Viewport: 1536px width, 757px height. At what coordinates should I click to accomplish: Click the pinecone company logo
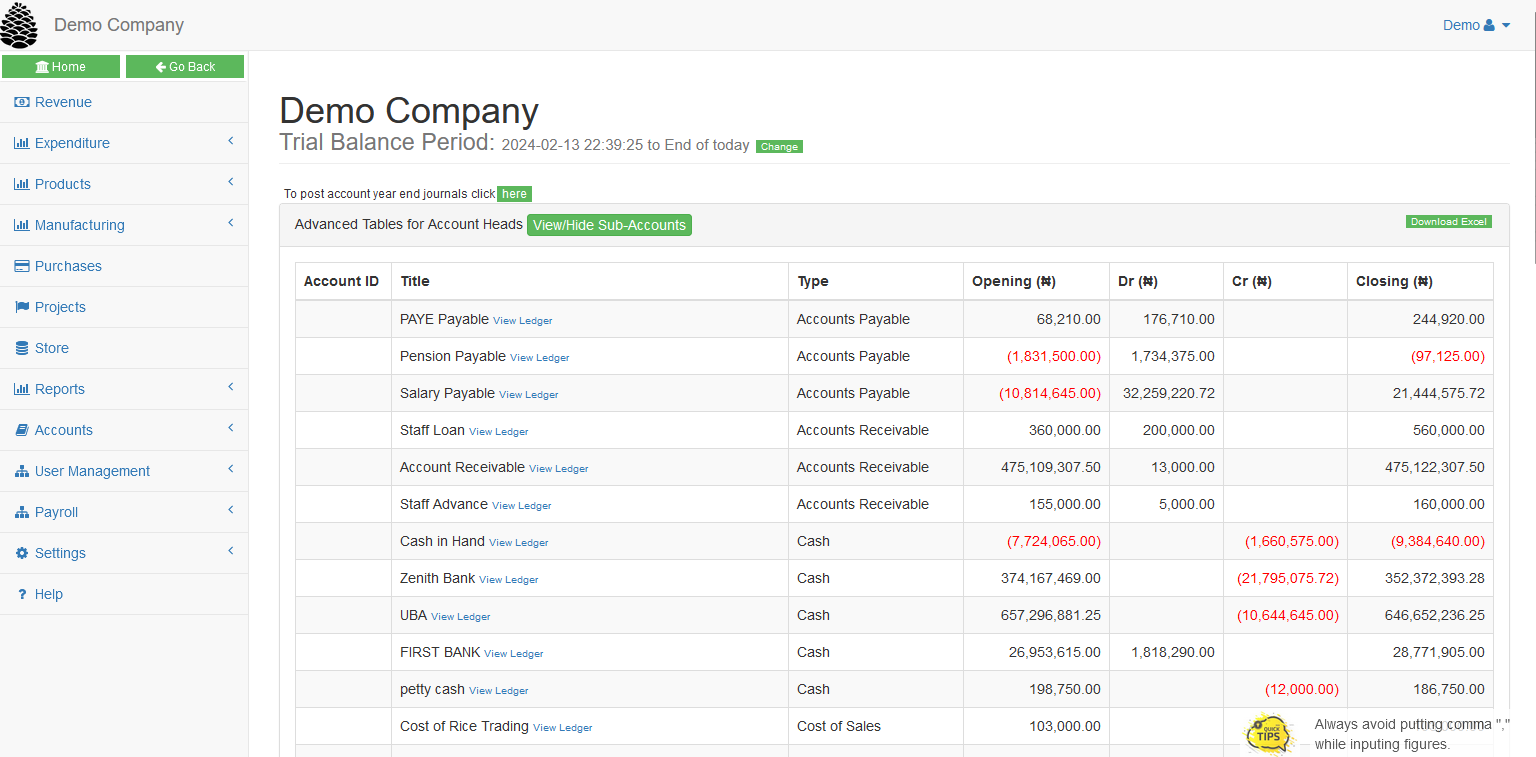tap(19, 25)
